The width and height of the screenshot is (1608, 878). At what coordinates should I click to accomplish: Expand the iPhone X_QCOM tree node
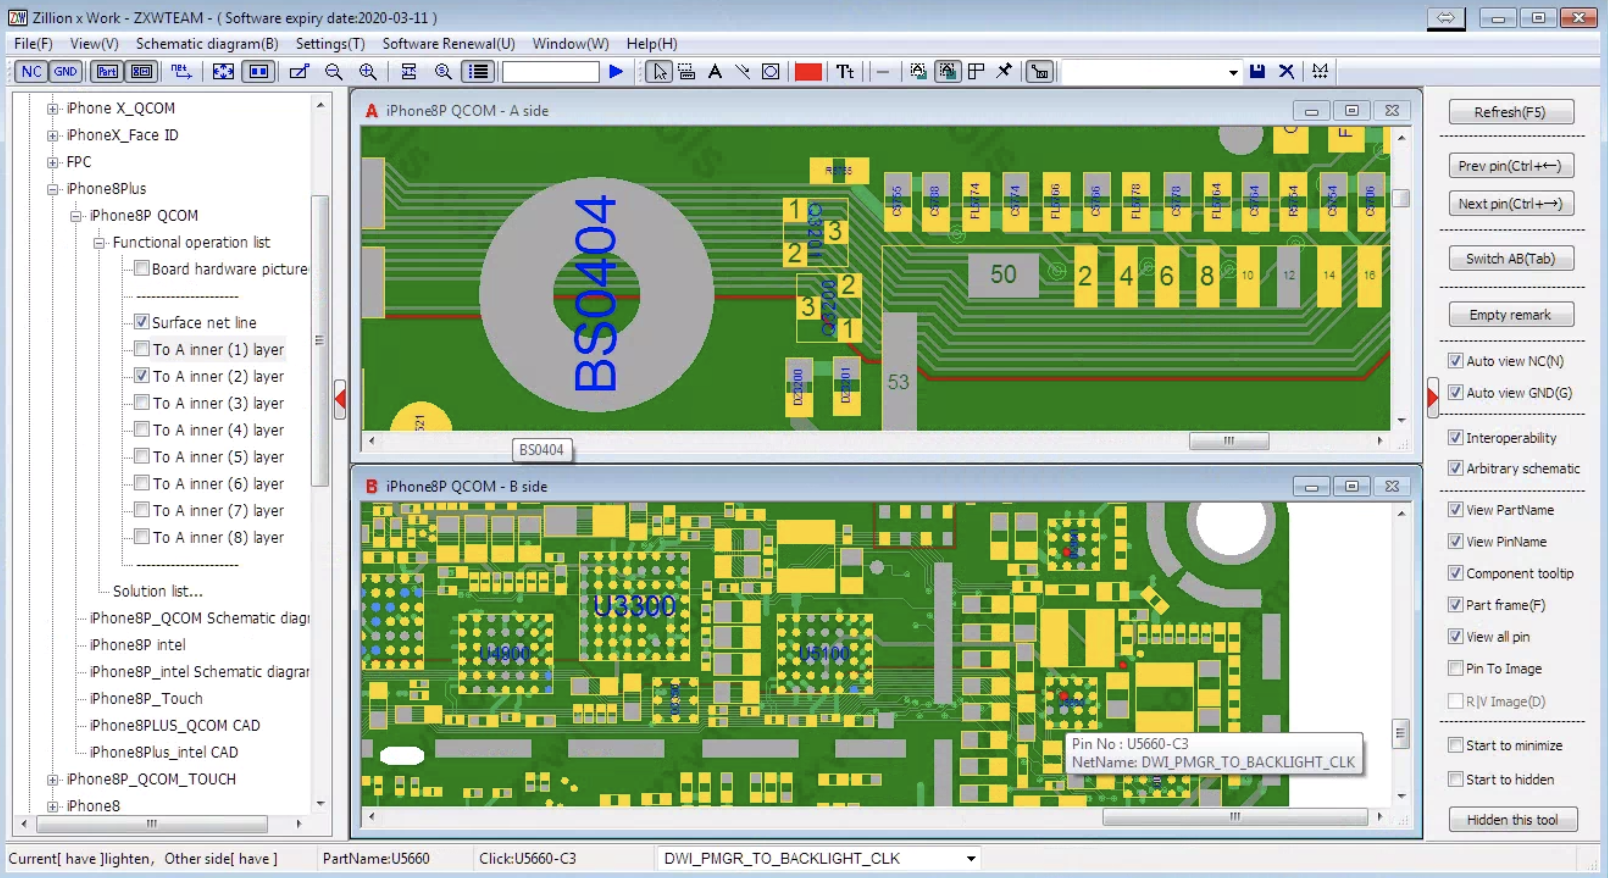[x=53, y=108]
